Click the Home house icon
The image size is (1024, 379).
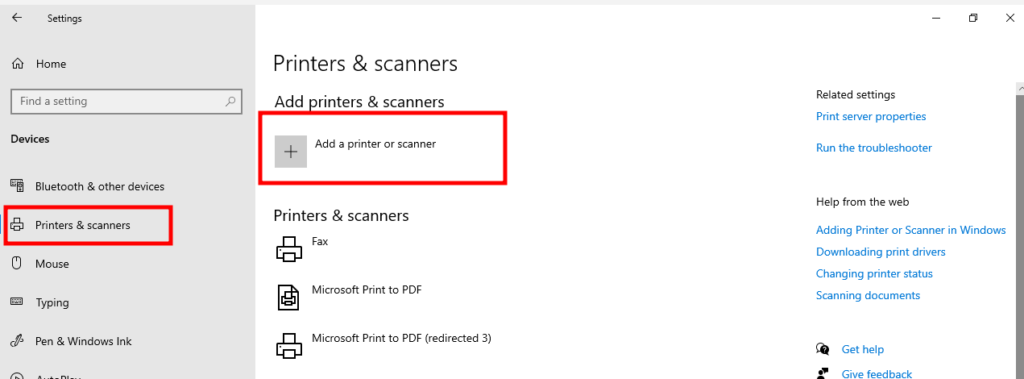pyautogui.click(x=18, y=64)
